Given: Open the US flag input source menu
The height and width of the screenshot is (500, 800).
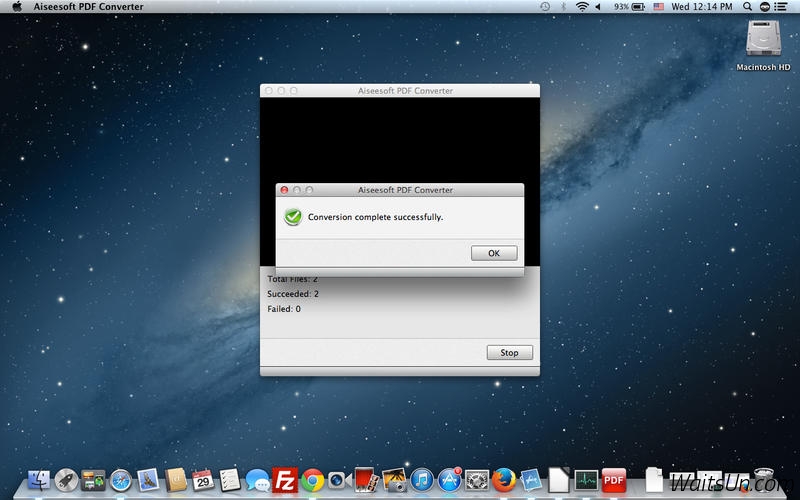Looking at the screenshot, I should (x=659, y=7).
